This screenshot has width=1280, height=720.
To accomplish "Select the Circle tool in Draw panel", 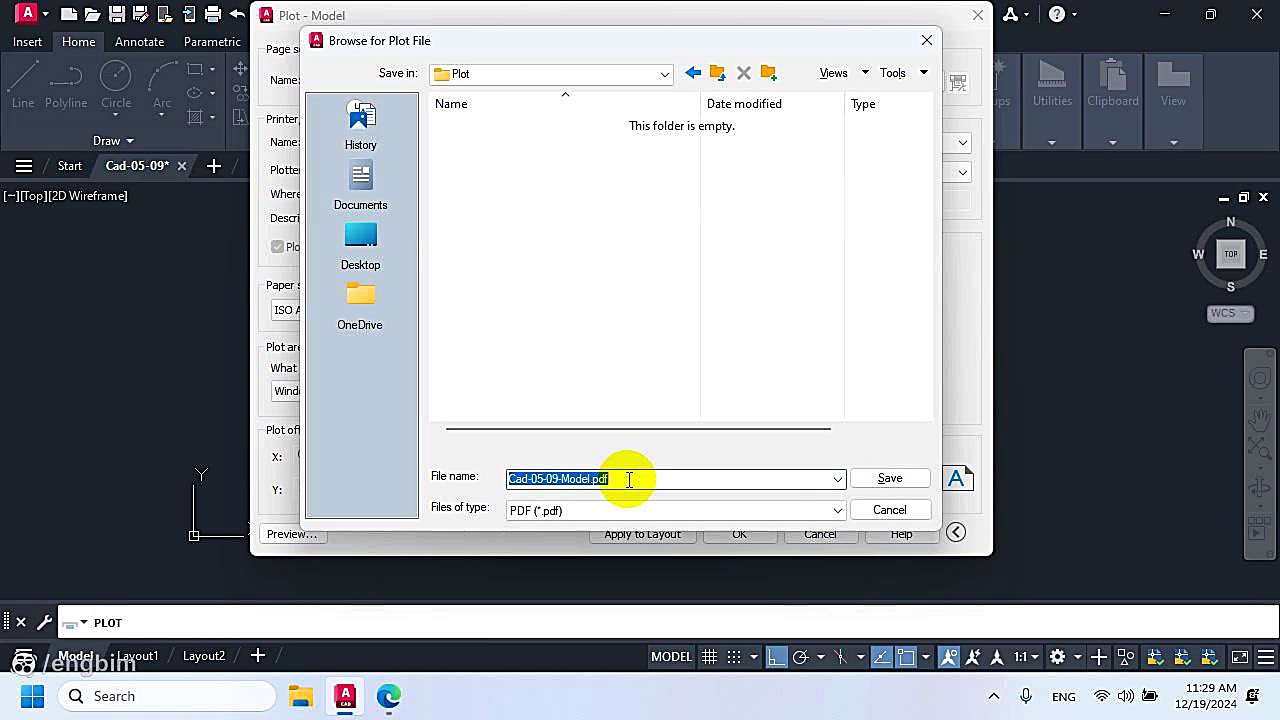I will [x=116, y=84].
